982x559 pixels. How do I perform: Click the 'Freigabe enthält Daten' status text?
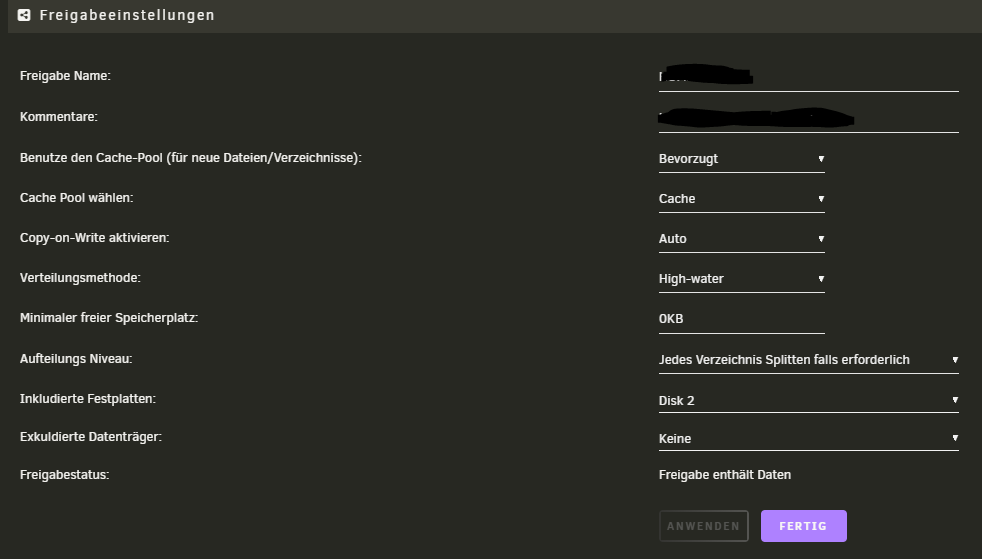pyautogui.click(x=725, y=475)
